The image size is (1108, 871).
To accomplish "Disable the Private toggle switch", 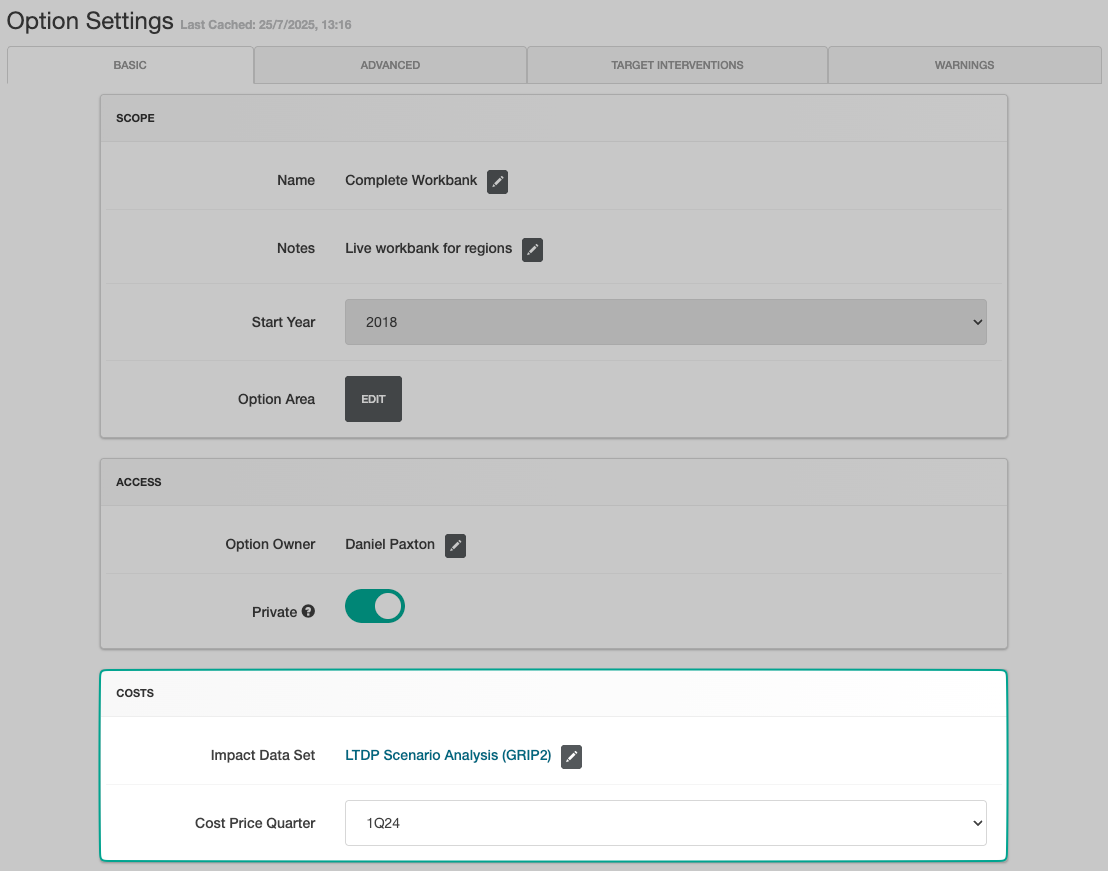I will [374, 606].
